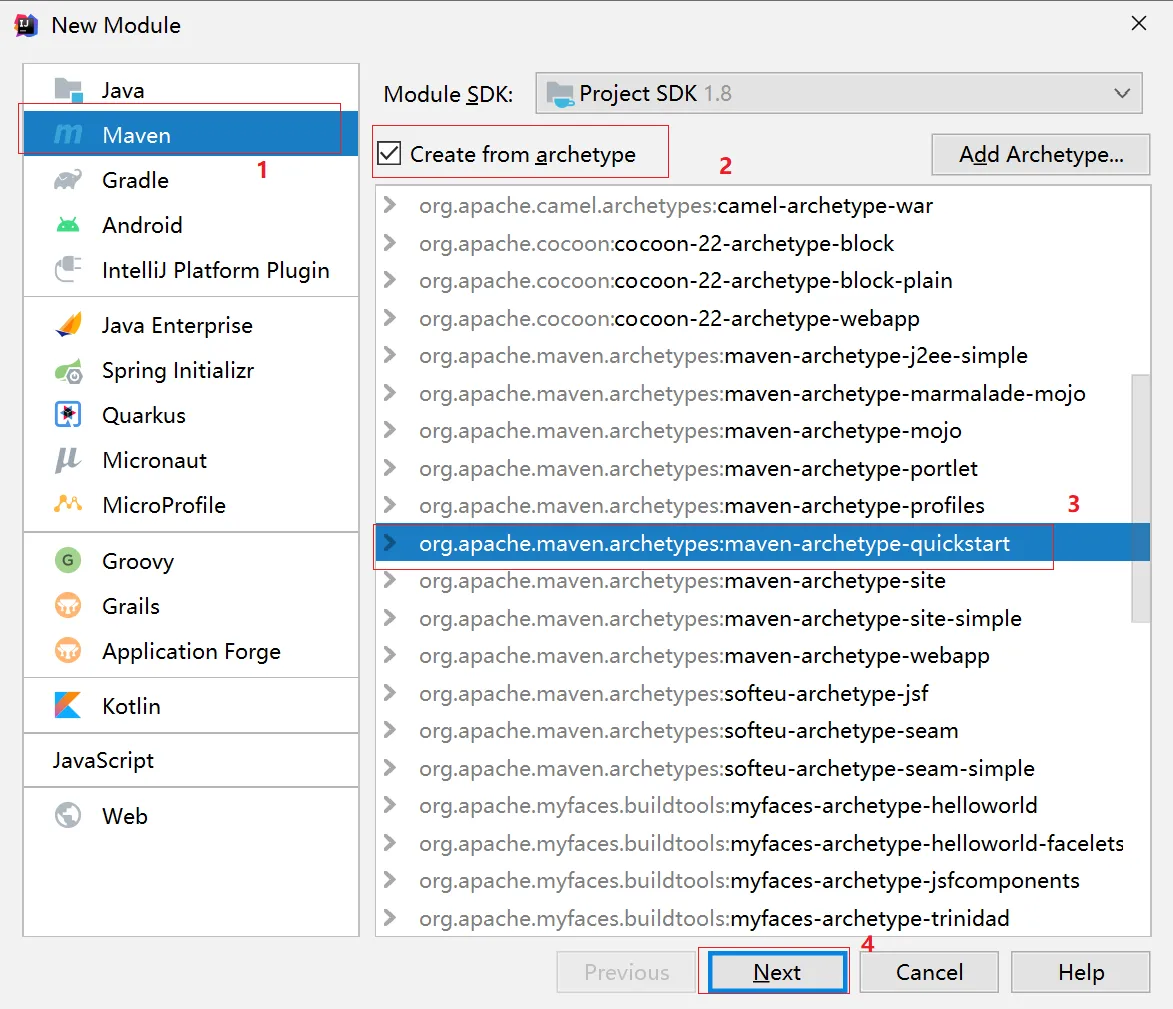
Task: Select JavaScript module type
Action: click(x=104, y=761)
